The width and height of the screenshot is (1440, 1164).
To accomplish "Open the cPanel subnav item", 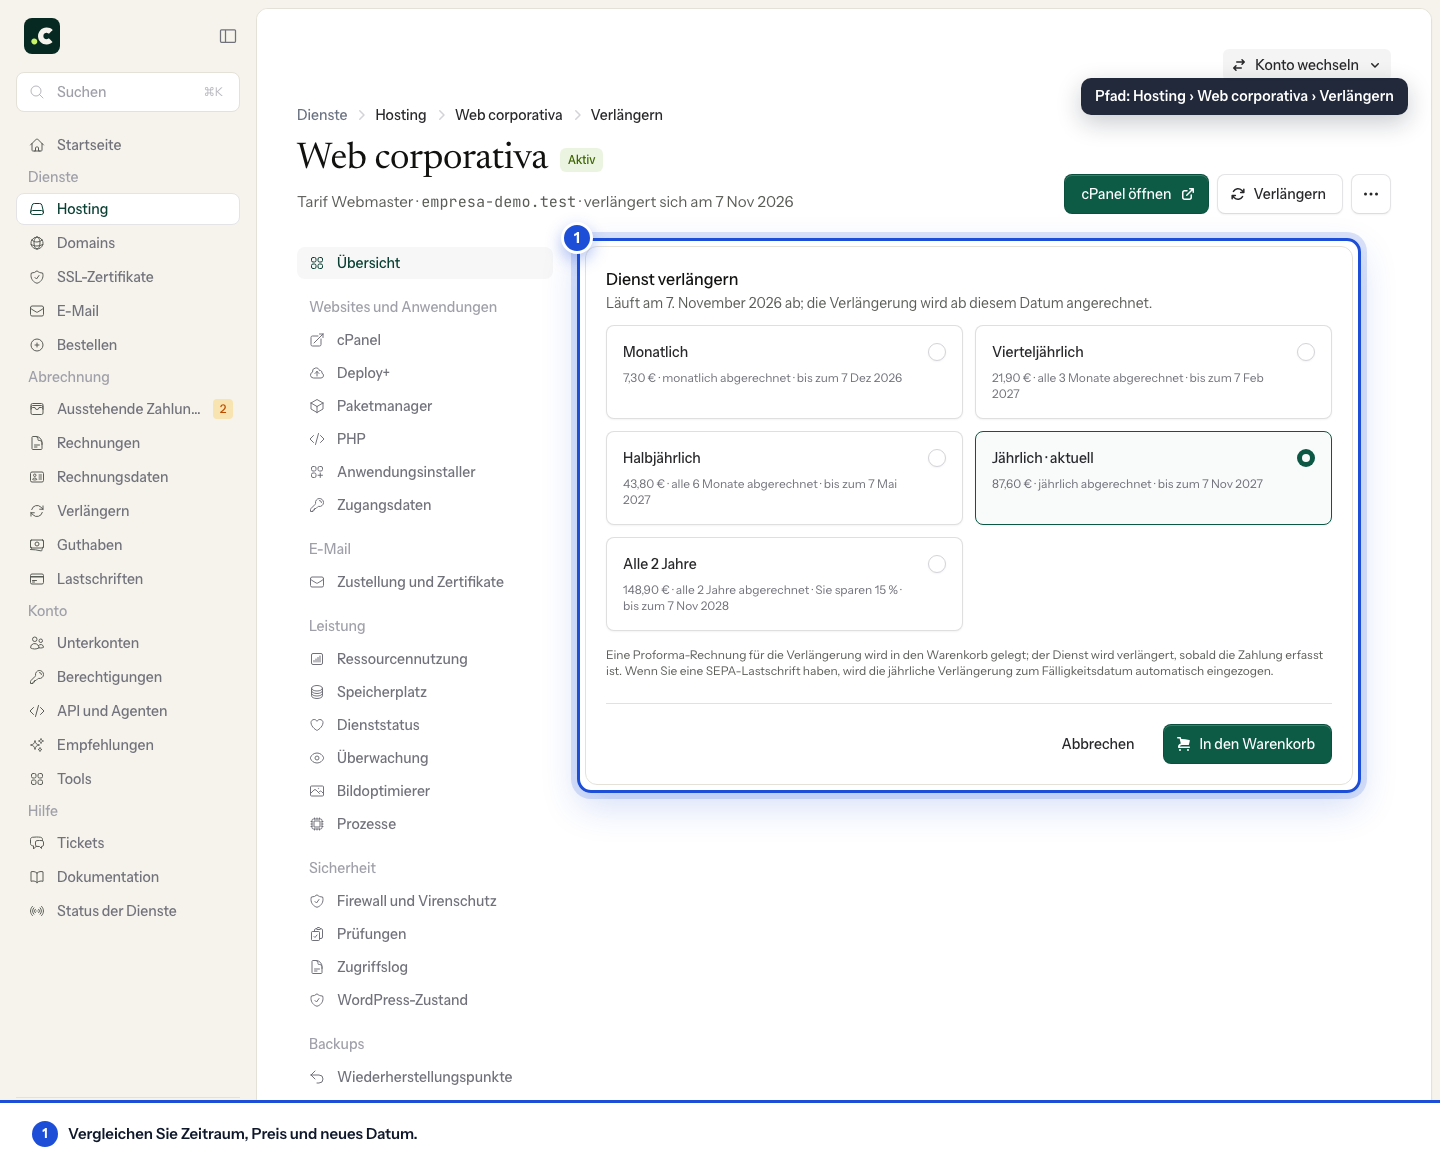I will tap(425, 340).
